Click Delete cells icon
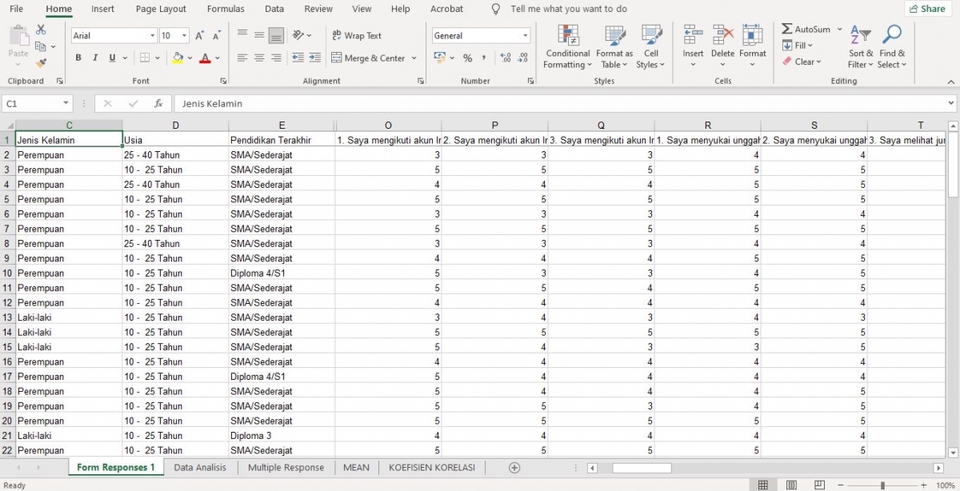The image size is (960, 491). pyautogui.click(x=723, y=34)
